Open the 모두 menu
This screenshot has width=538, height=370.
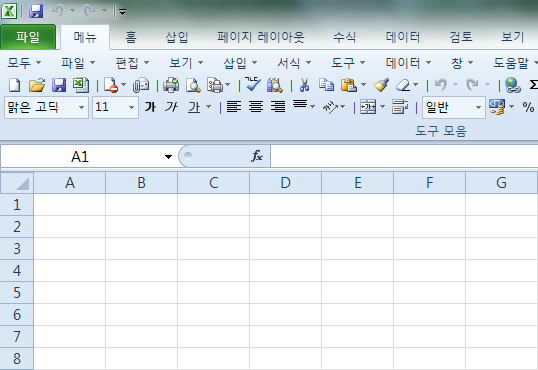pyautogui.click(x=24, y=62)
